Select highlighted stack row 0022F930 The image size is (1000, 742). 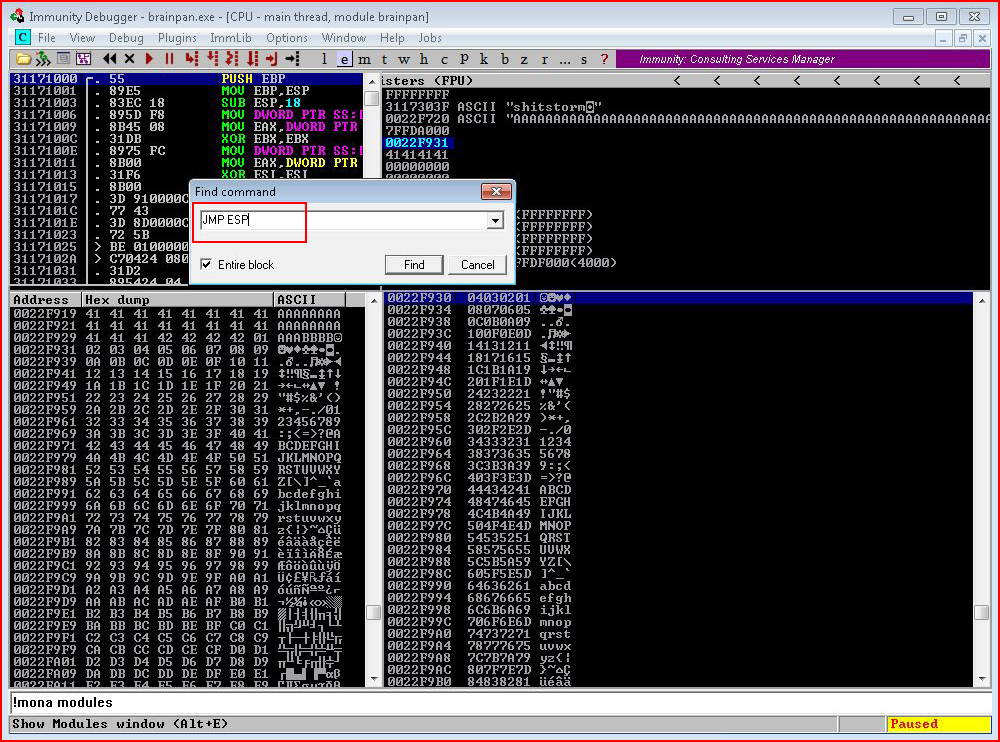click(x=679, y=298)
